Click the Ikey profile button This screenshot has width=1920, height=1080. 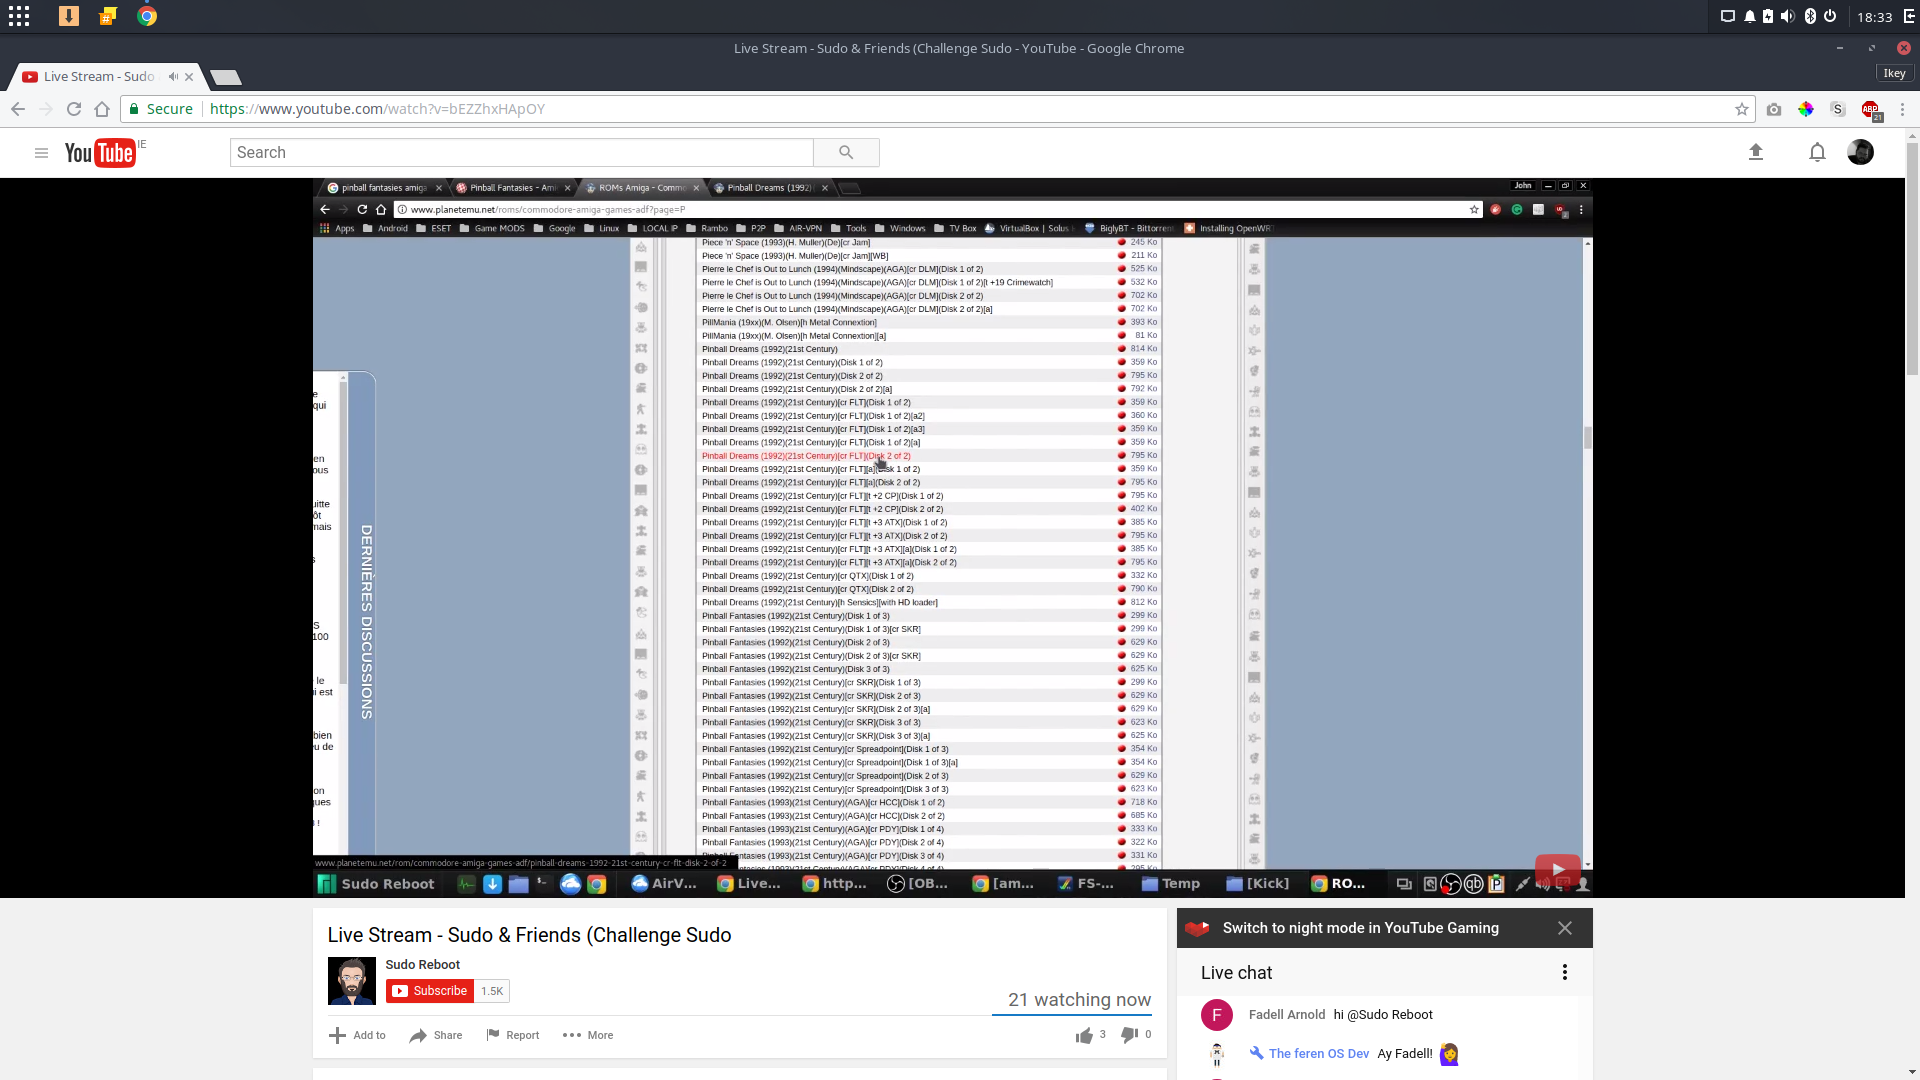(1894, 73)
